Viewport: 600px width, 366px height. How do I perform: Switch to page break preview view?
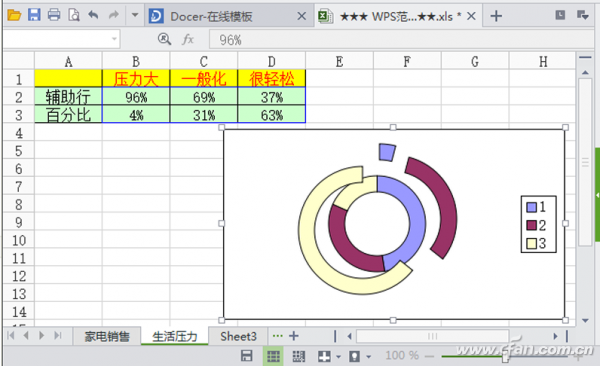click(298, 356)
